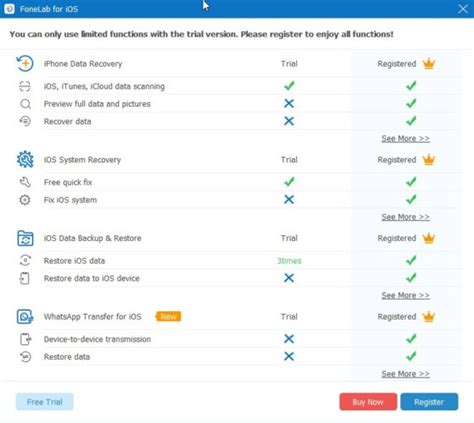The height and width of the screenshot is (423, 474).
Task: Click the Register button
Action: coord(429,402)
